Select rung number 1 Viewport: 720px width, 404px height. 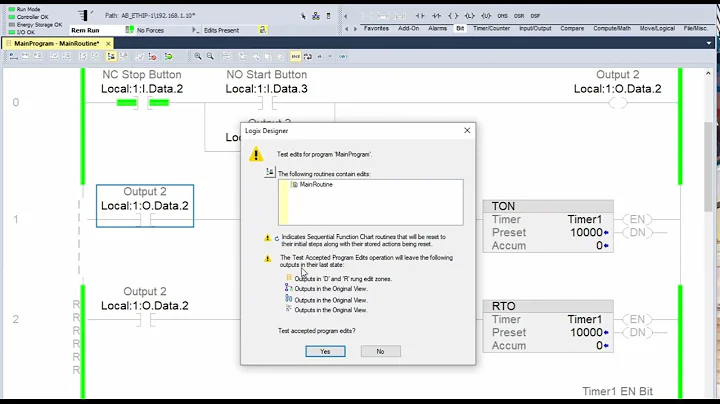16,219
